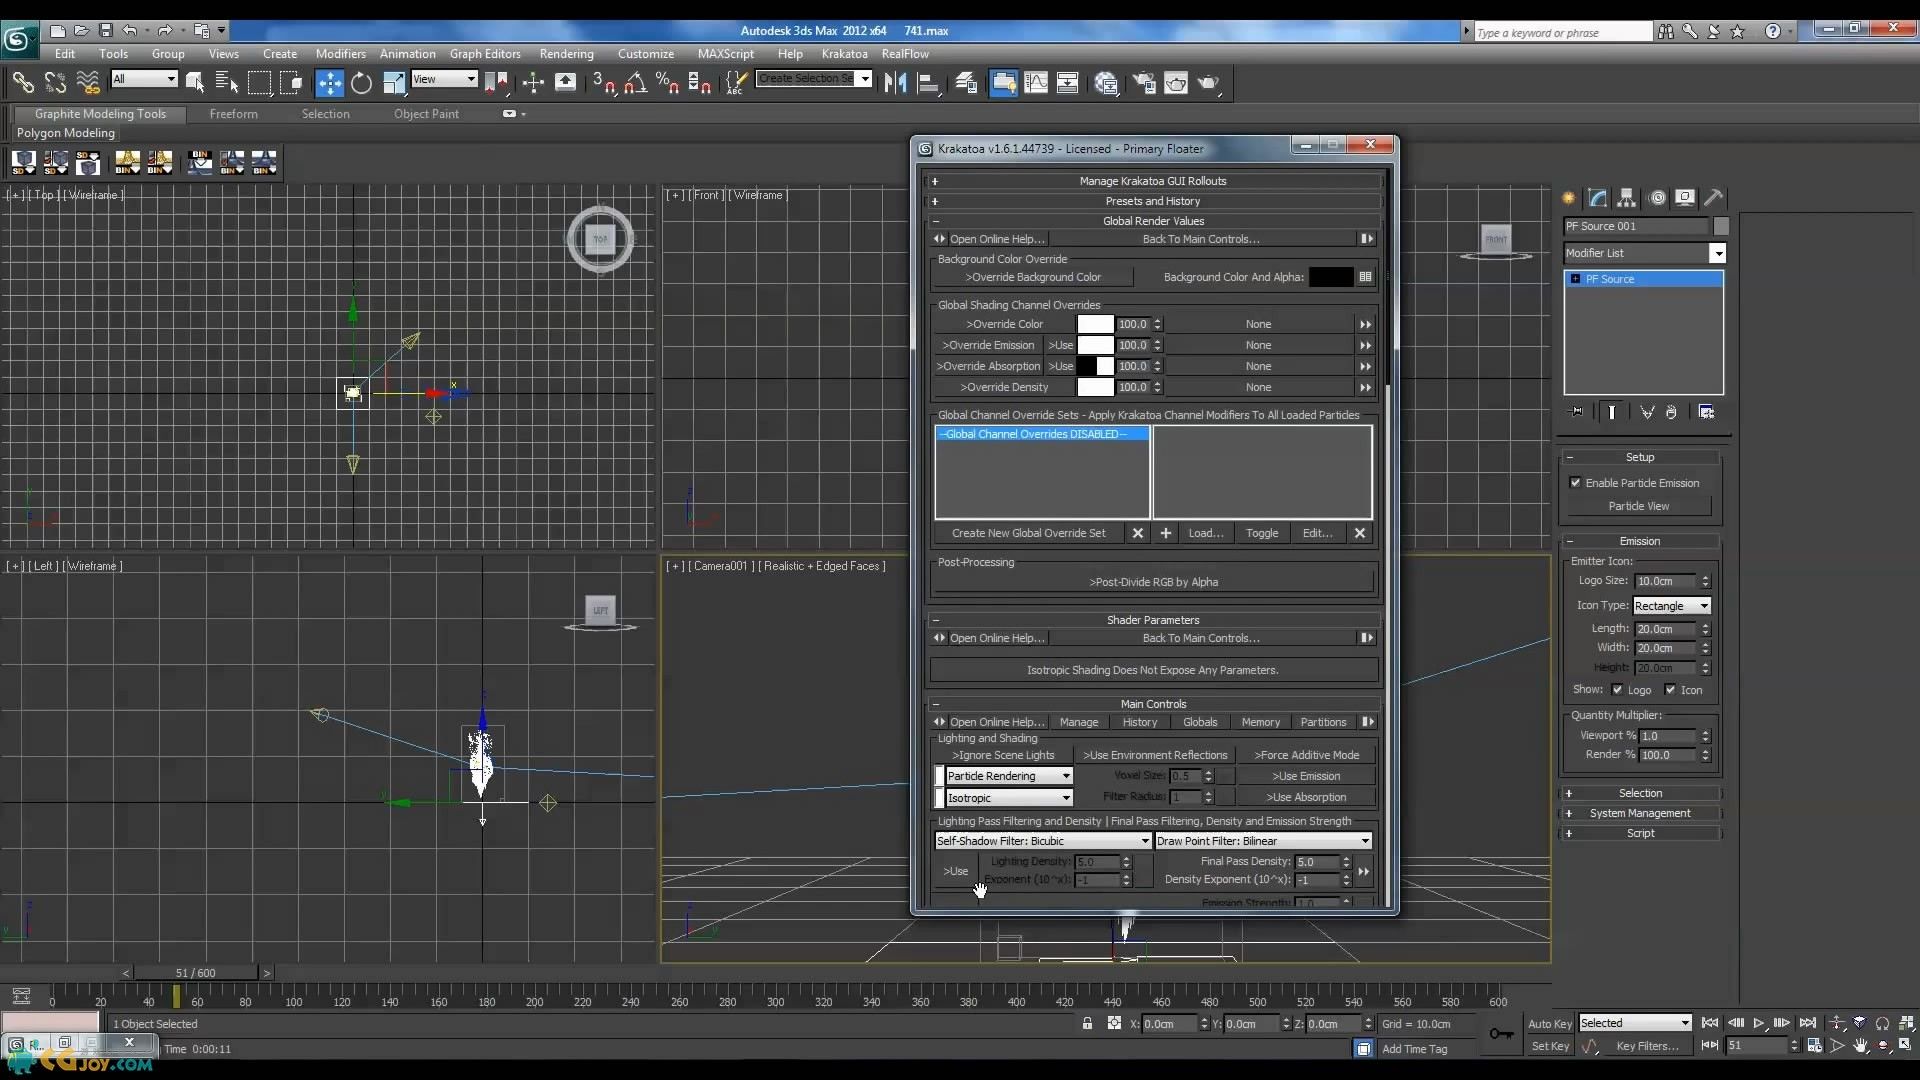
Task: Toggle >Use Emission option
Action: [1306, 776]
